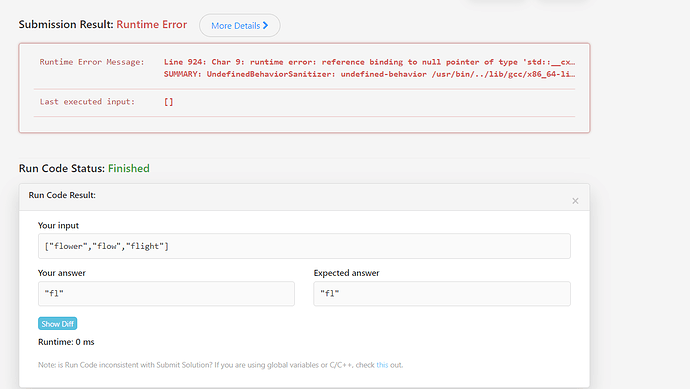
Task: Click the chevron arrow beside More Details
Action: [x=265, y=26]
